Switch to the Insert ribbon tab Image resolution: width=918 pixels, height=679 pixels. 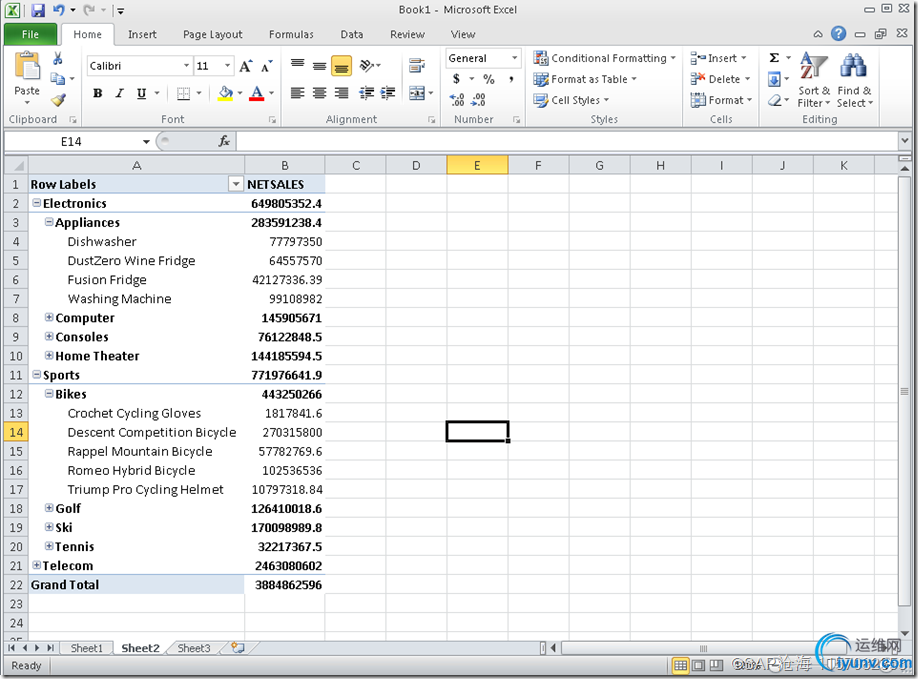point(142,35)
